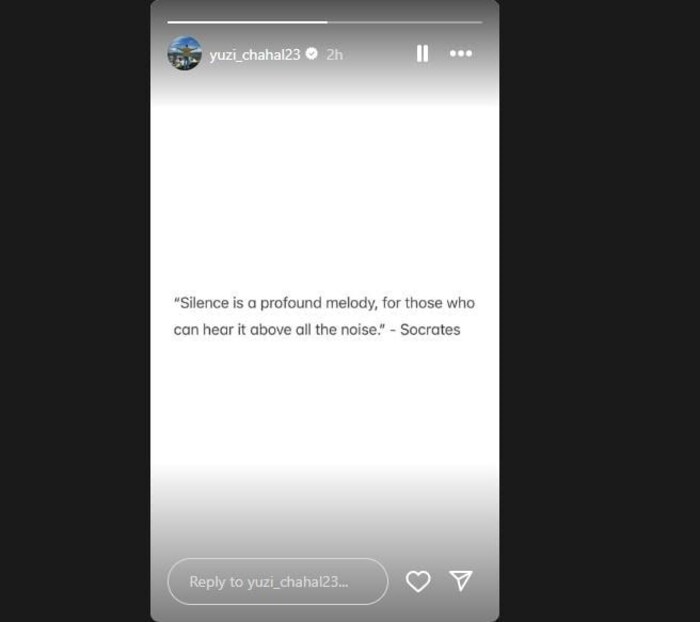Open yuzi_chahal23's profile picture

(184, 53)
